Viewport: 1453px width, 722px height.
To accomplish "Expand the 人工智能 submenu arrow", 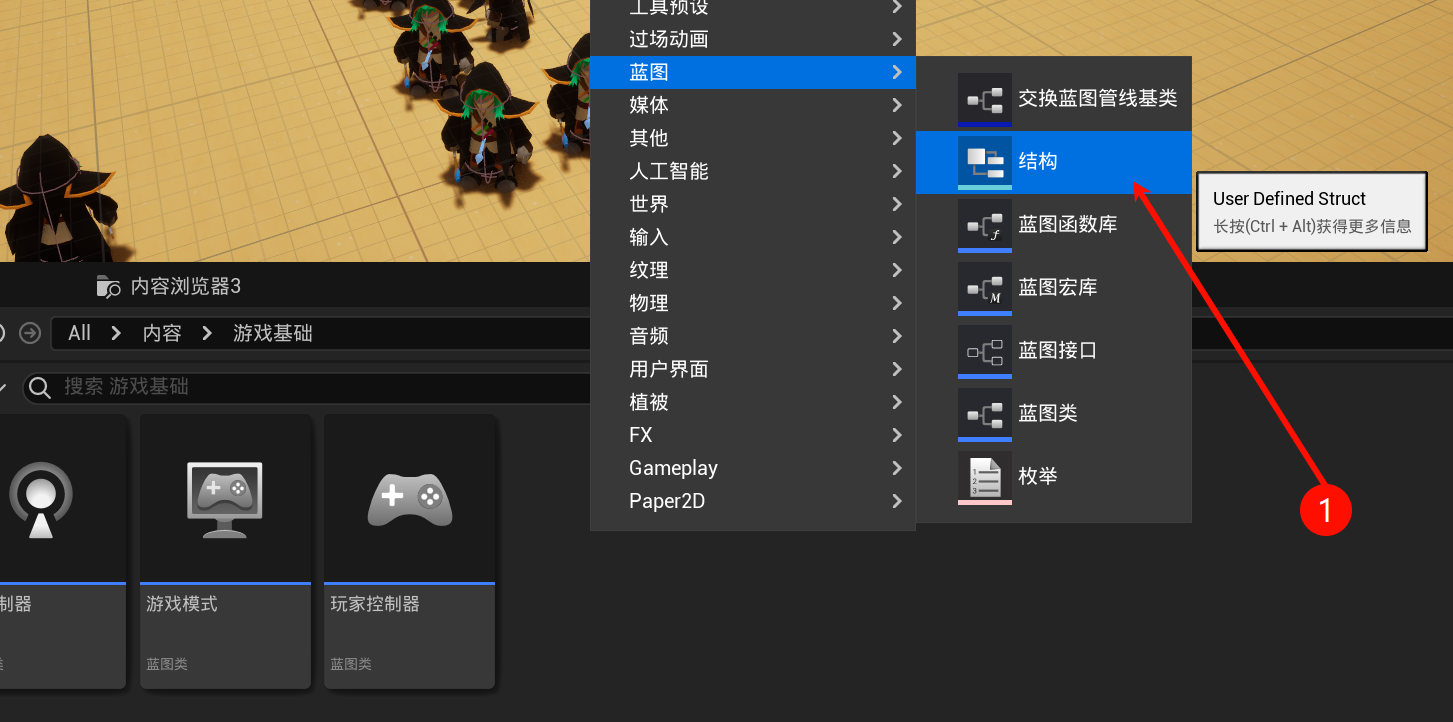I will [896, 172].
